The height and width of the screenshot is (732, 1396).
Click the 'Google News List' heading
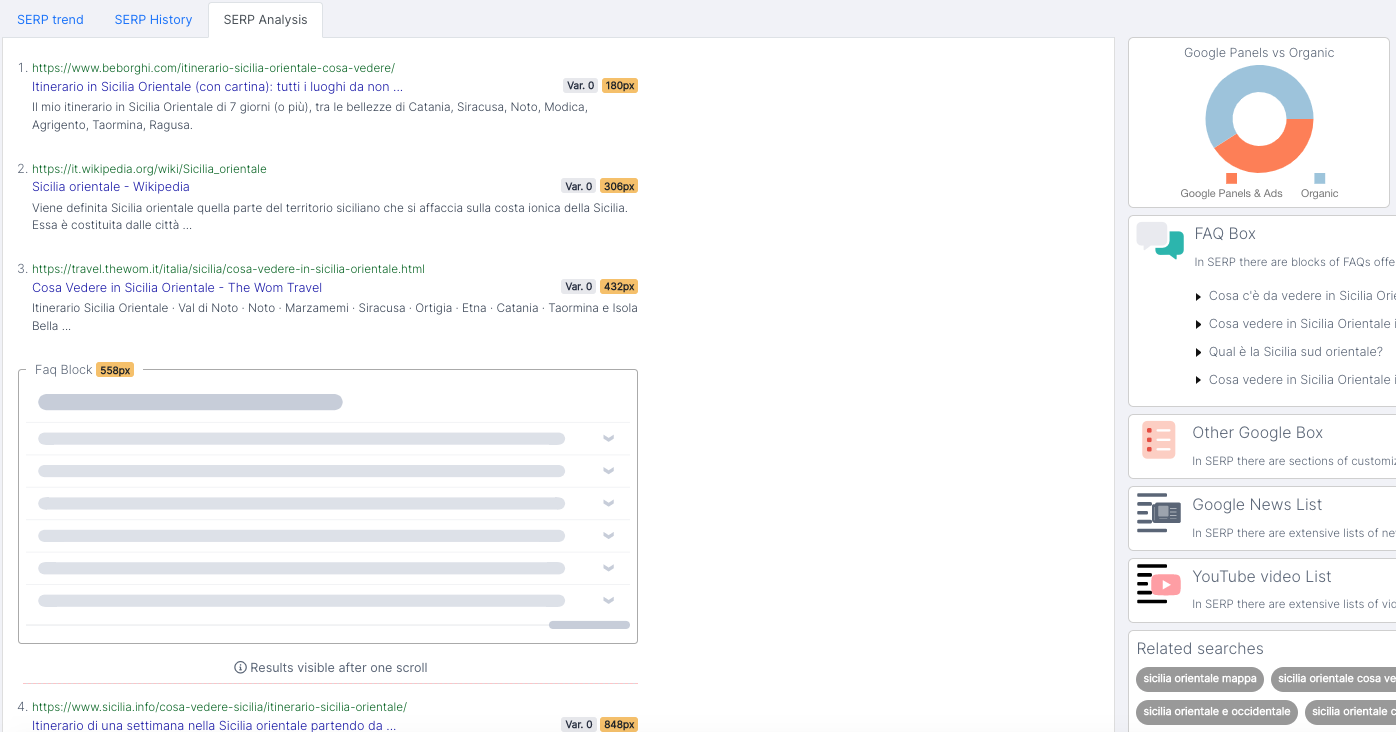1257,505
